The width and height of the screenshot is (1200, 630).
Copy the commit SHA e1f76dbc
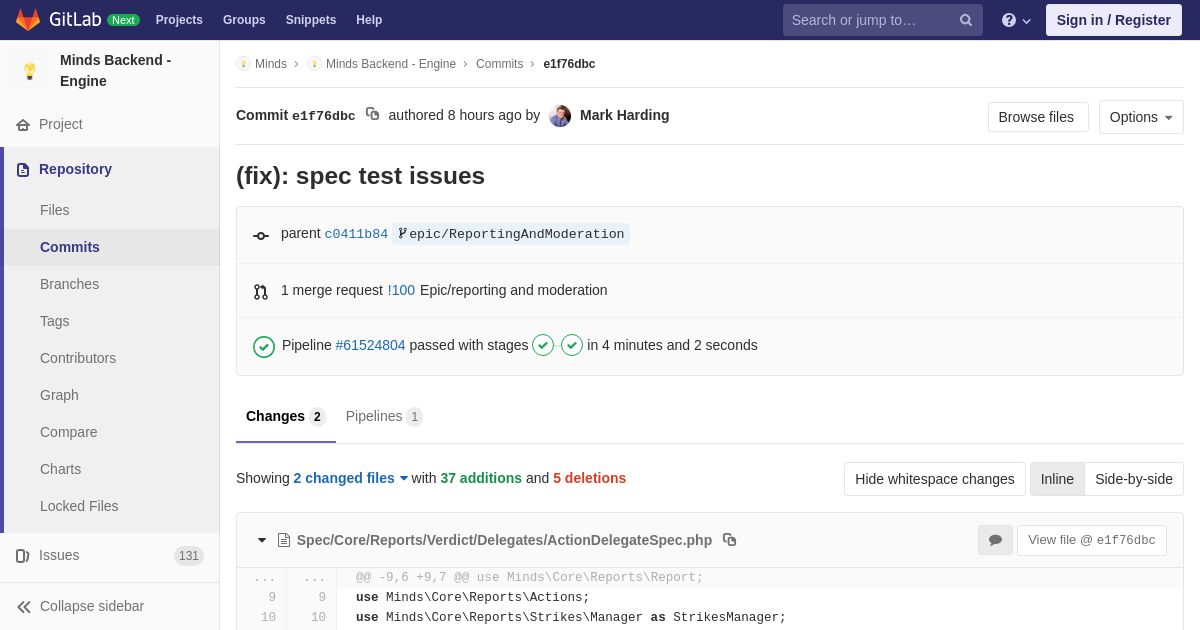click(372, 114)
